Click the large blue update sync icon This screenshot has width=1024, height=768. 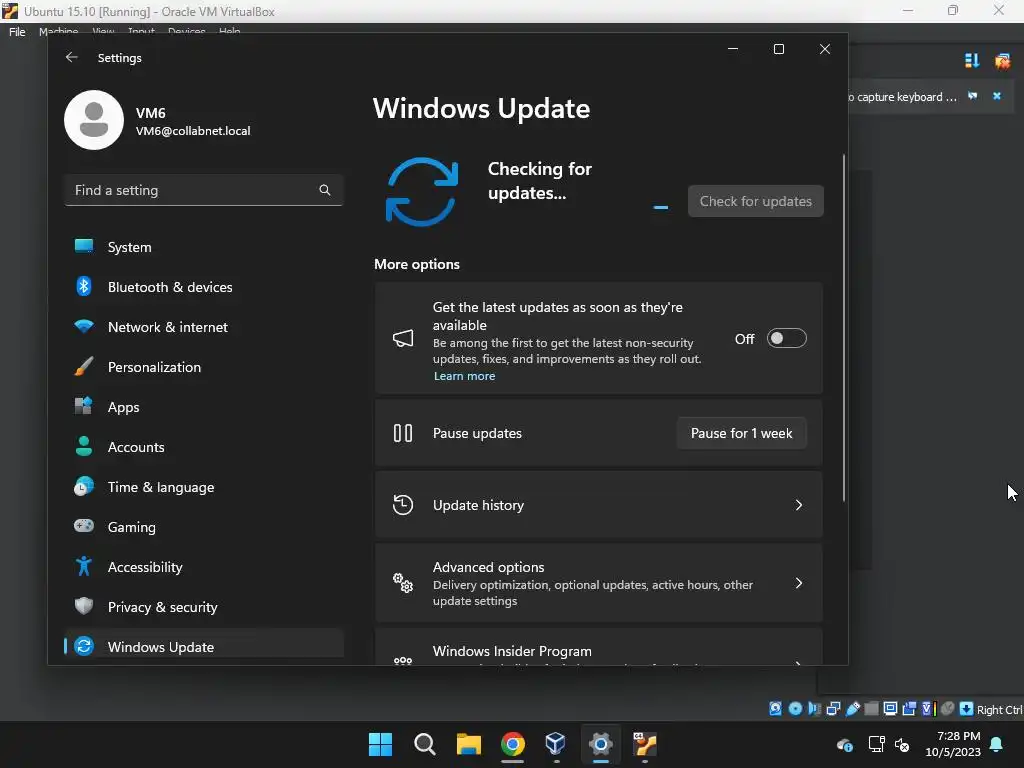click(x=422, y=192)
